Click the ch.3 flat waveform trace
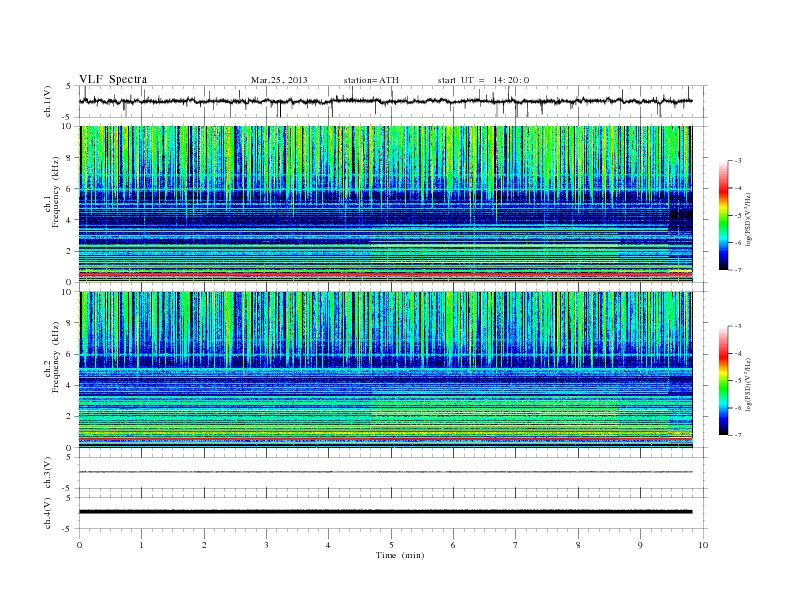Screen dimensions: 792x612 tap(385, 472)
